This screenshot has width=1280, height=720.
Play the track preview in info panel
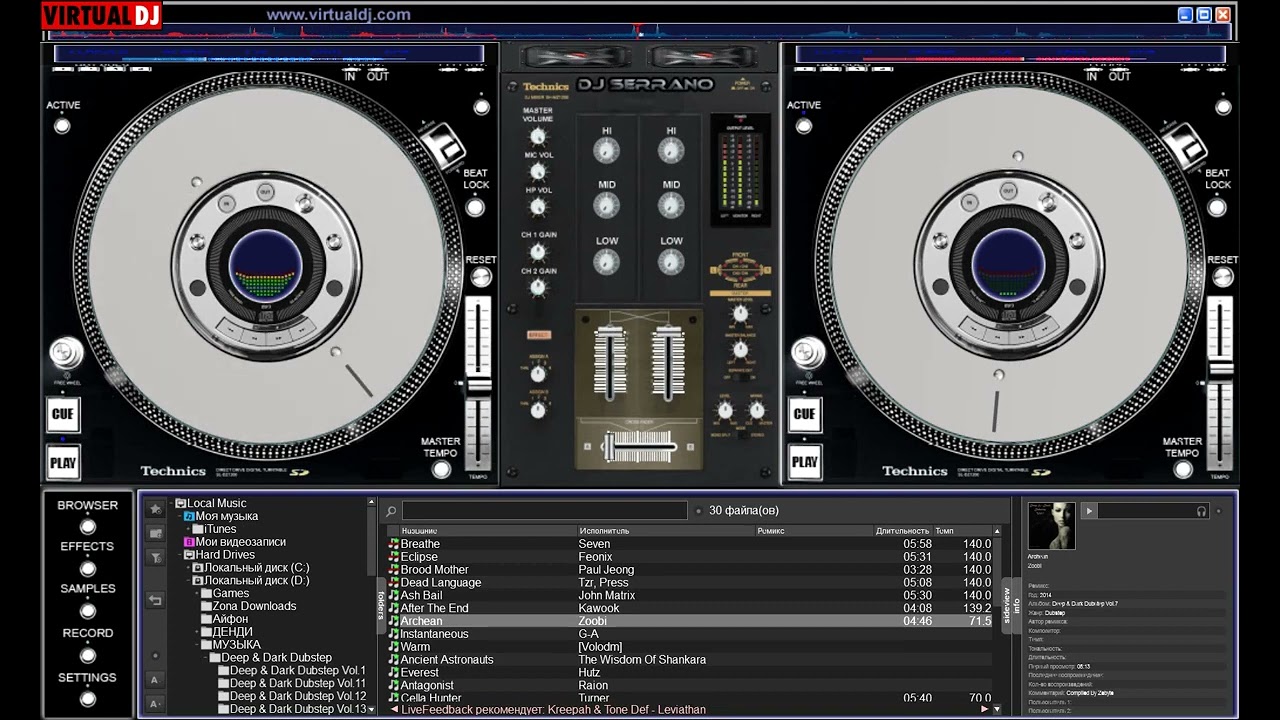pyautogui.click(x=1089, y=511)
